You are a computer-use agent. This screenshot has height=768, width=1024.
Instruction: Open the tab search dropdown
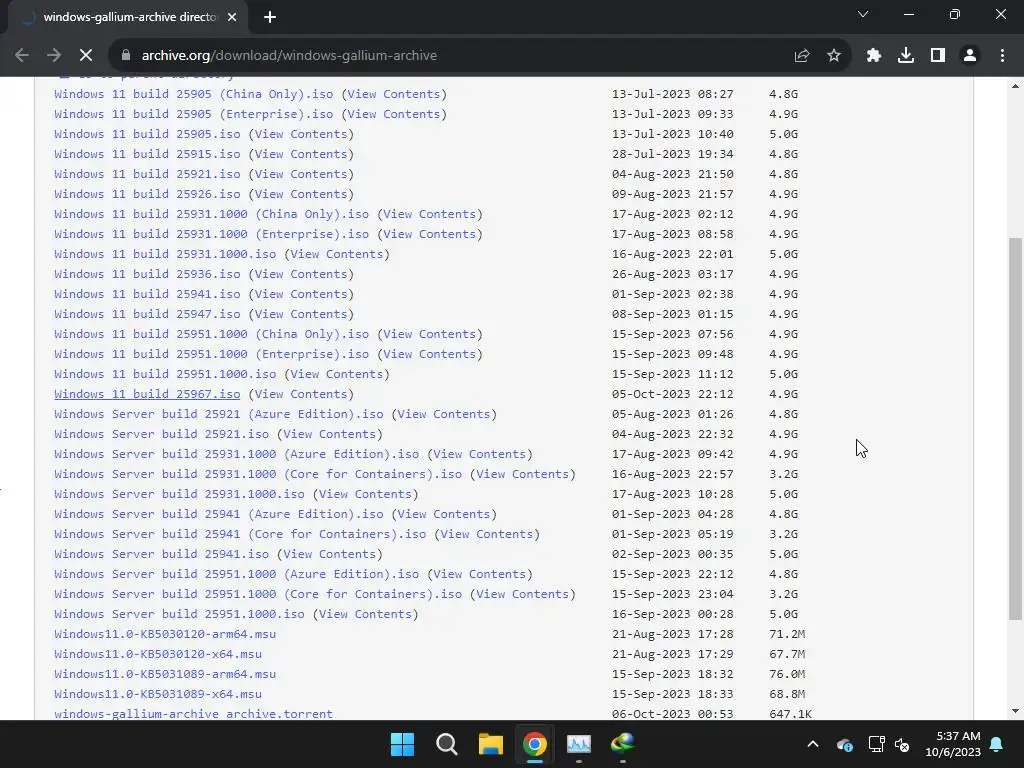coord(863,14)
